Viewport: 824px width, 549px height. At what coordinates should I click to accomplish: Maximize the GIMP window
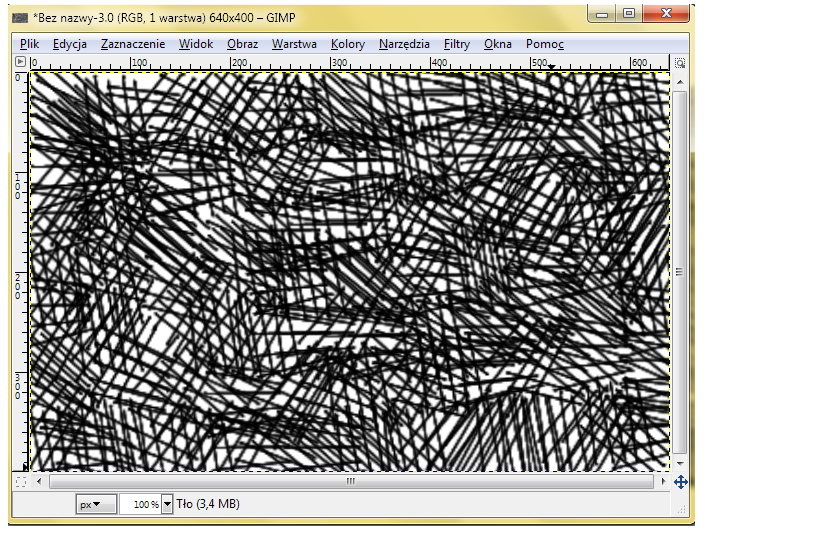[x=629, y=14]
